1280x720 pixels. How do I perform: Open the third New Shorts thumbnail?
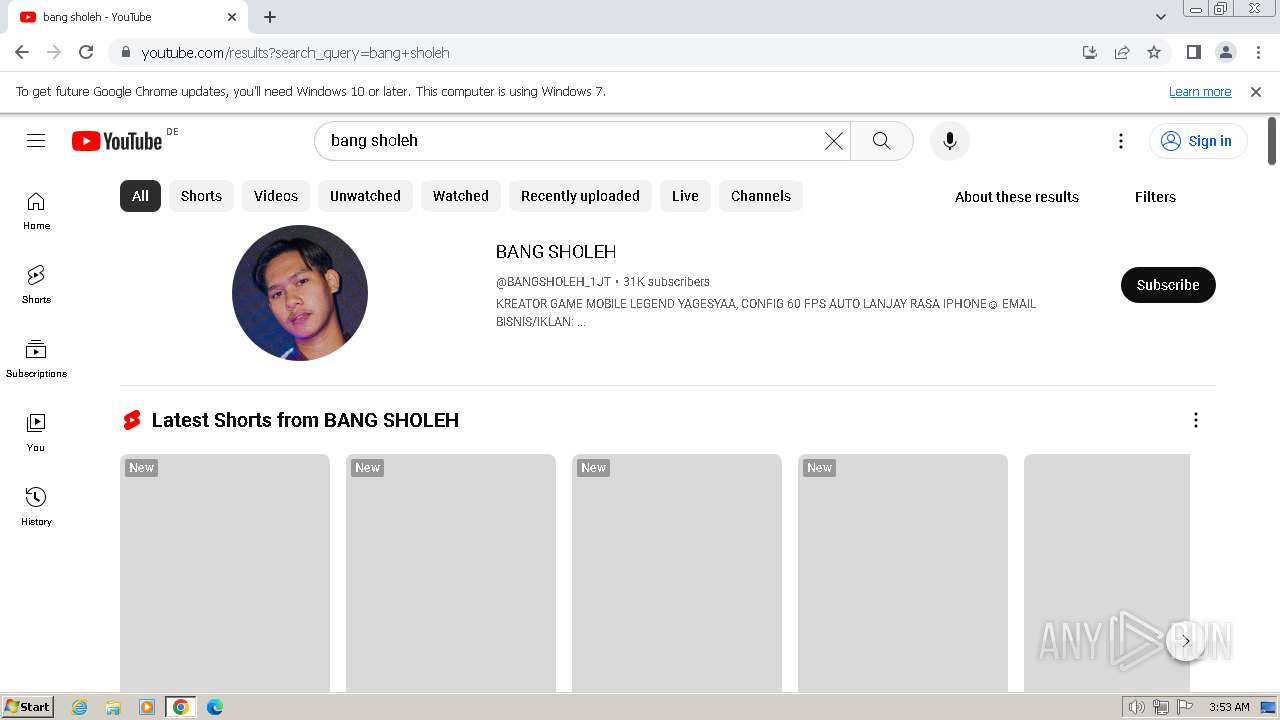coord(677,573)
